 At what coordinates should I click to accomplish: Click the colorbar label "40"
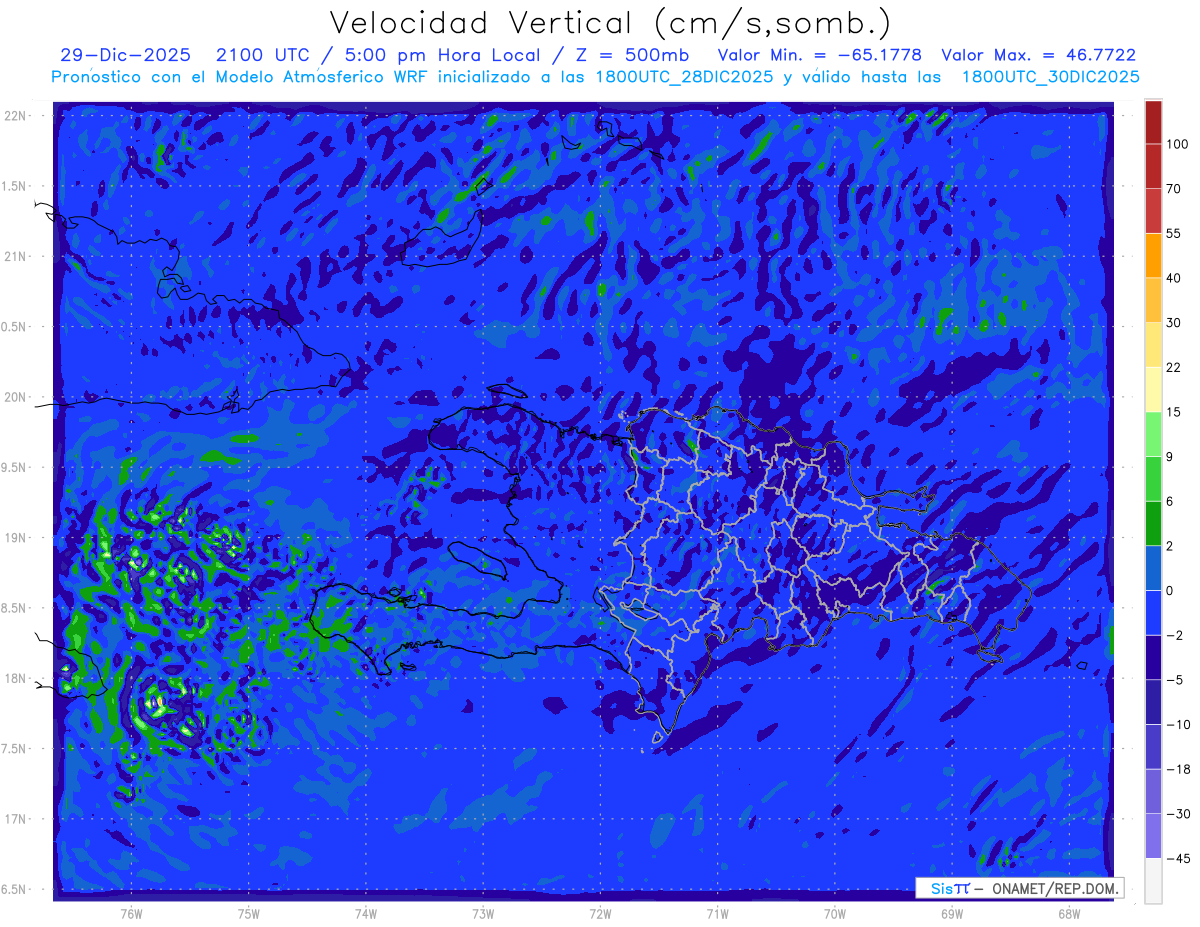pos(1175,278)
